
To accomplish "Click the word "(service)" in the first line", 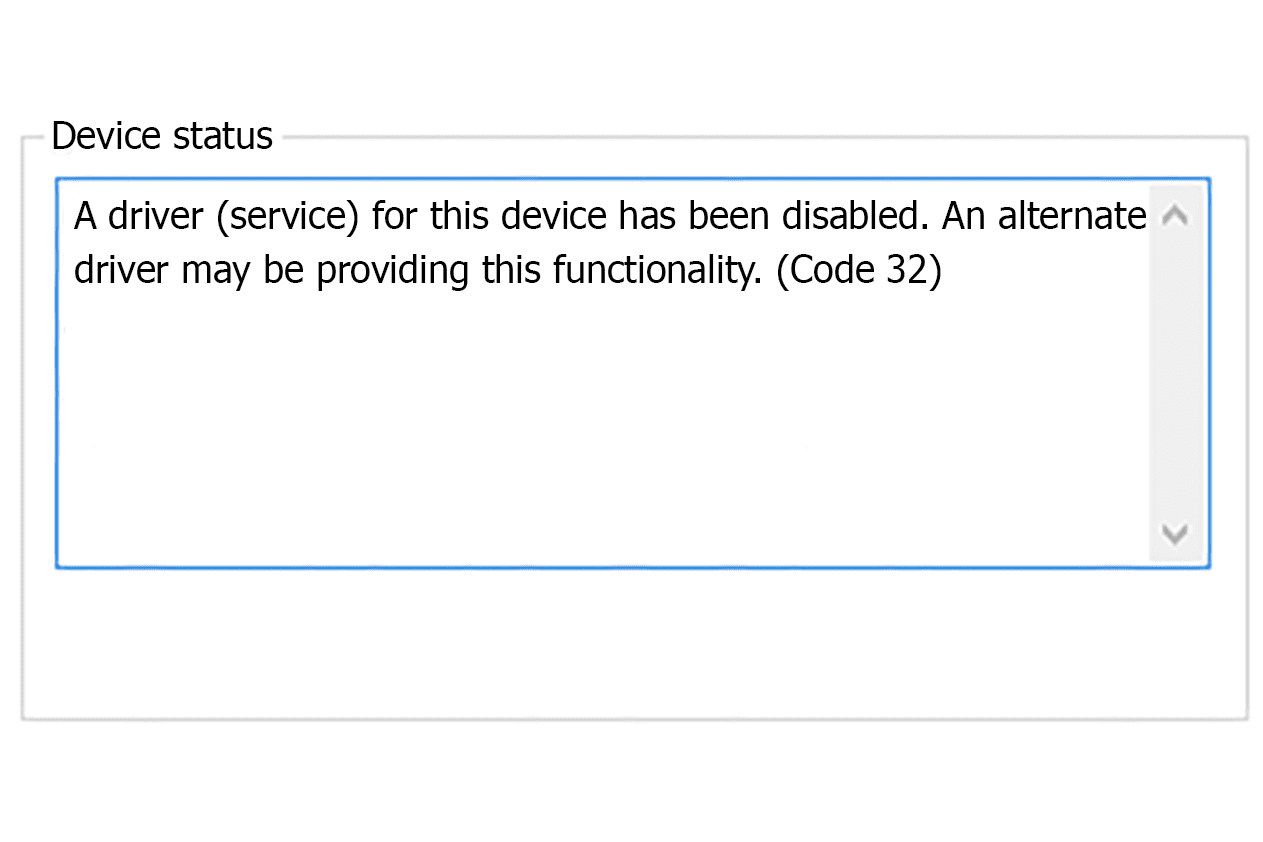I will click(286, 216).
